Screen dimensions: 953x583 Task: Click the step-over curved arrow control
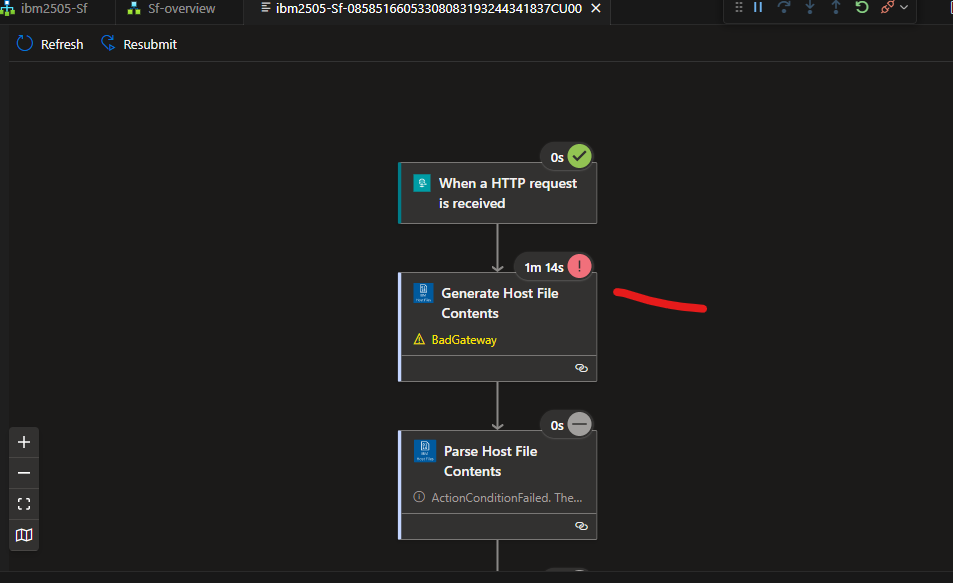[x=785, y=7]
